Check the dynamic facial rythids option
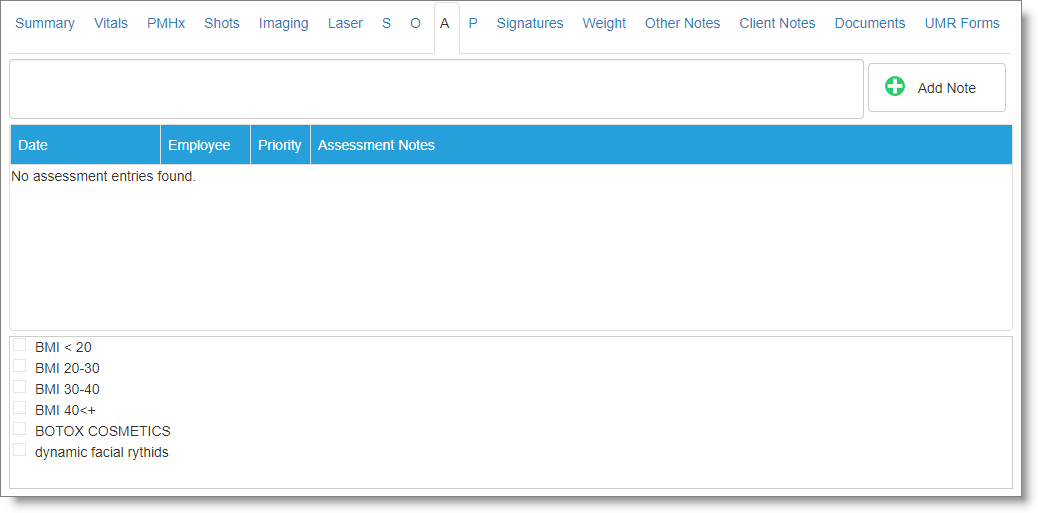Screen dimensions: 1038x513 pyautogui.click(x=20, y=450)
